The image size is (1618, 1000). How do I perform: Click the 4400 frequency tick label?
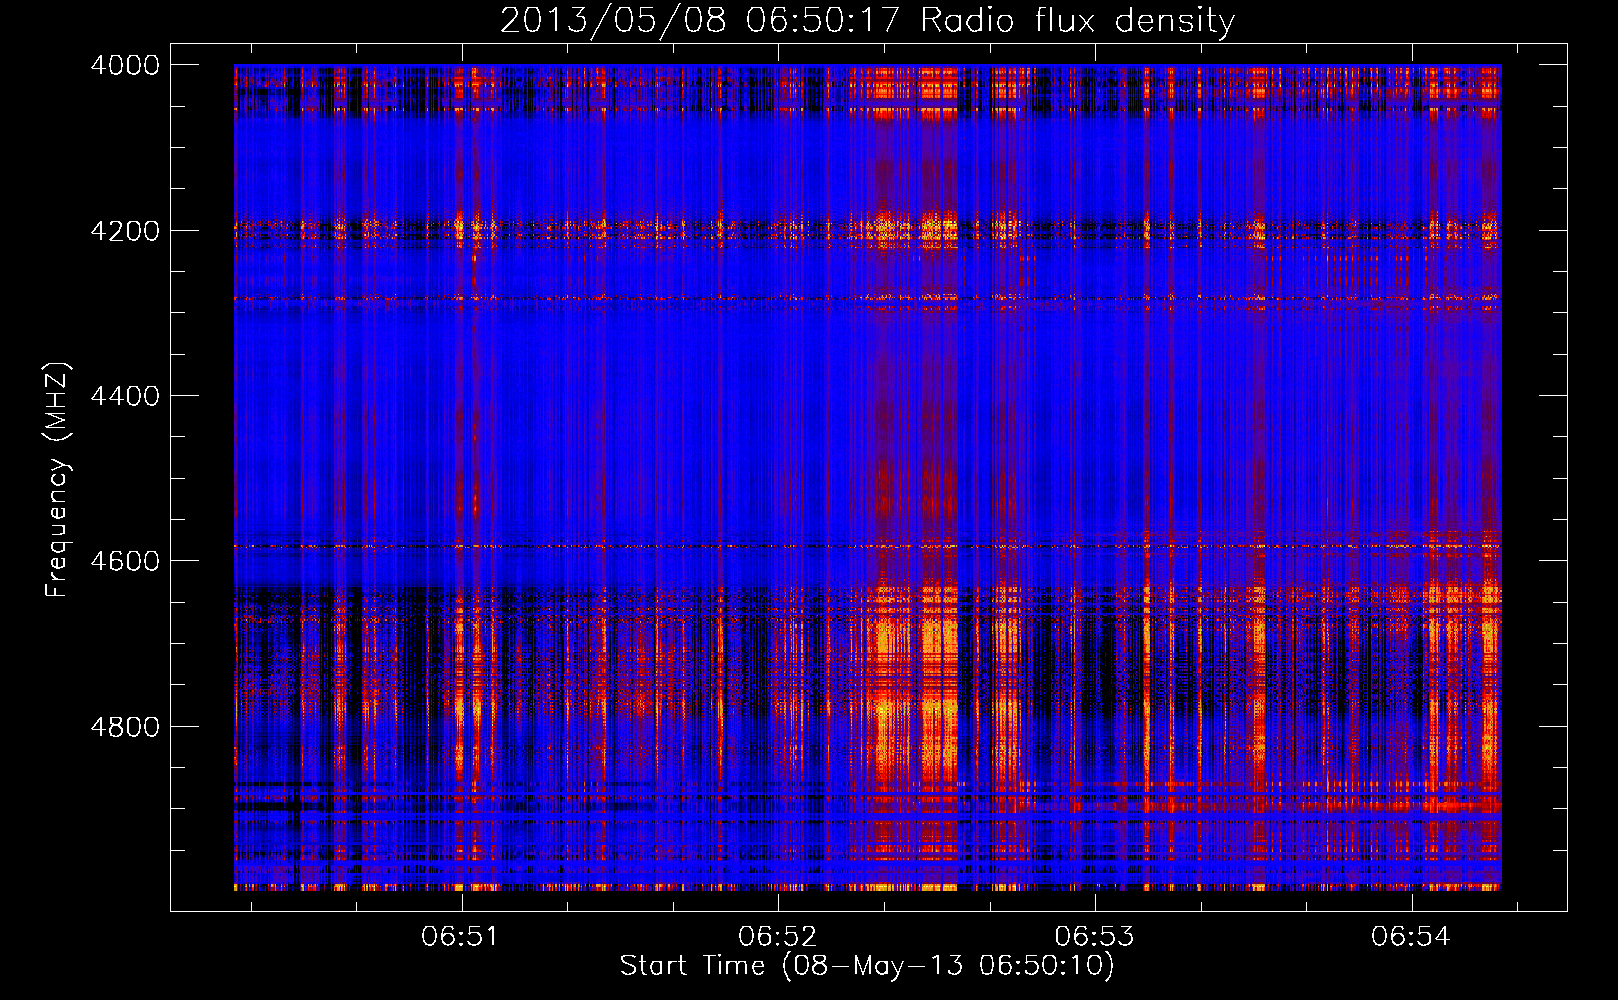125,396
